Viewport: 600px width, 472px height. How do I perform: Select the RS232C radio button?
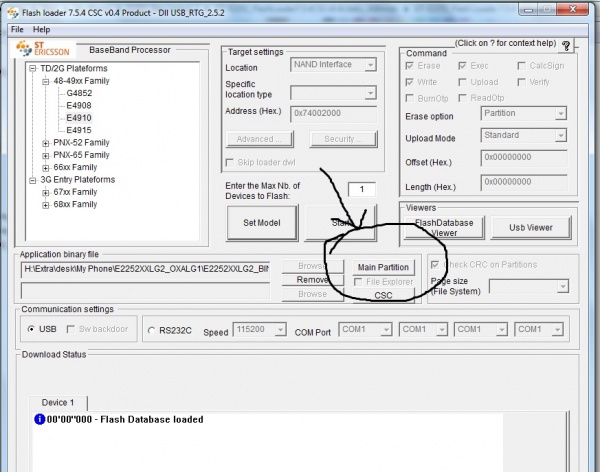(x=152, y=330)
